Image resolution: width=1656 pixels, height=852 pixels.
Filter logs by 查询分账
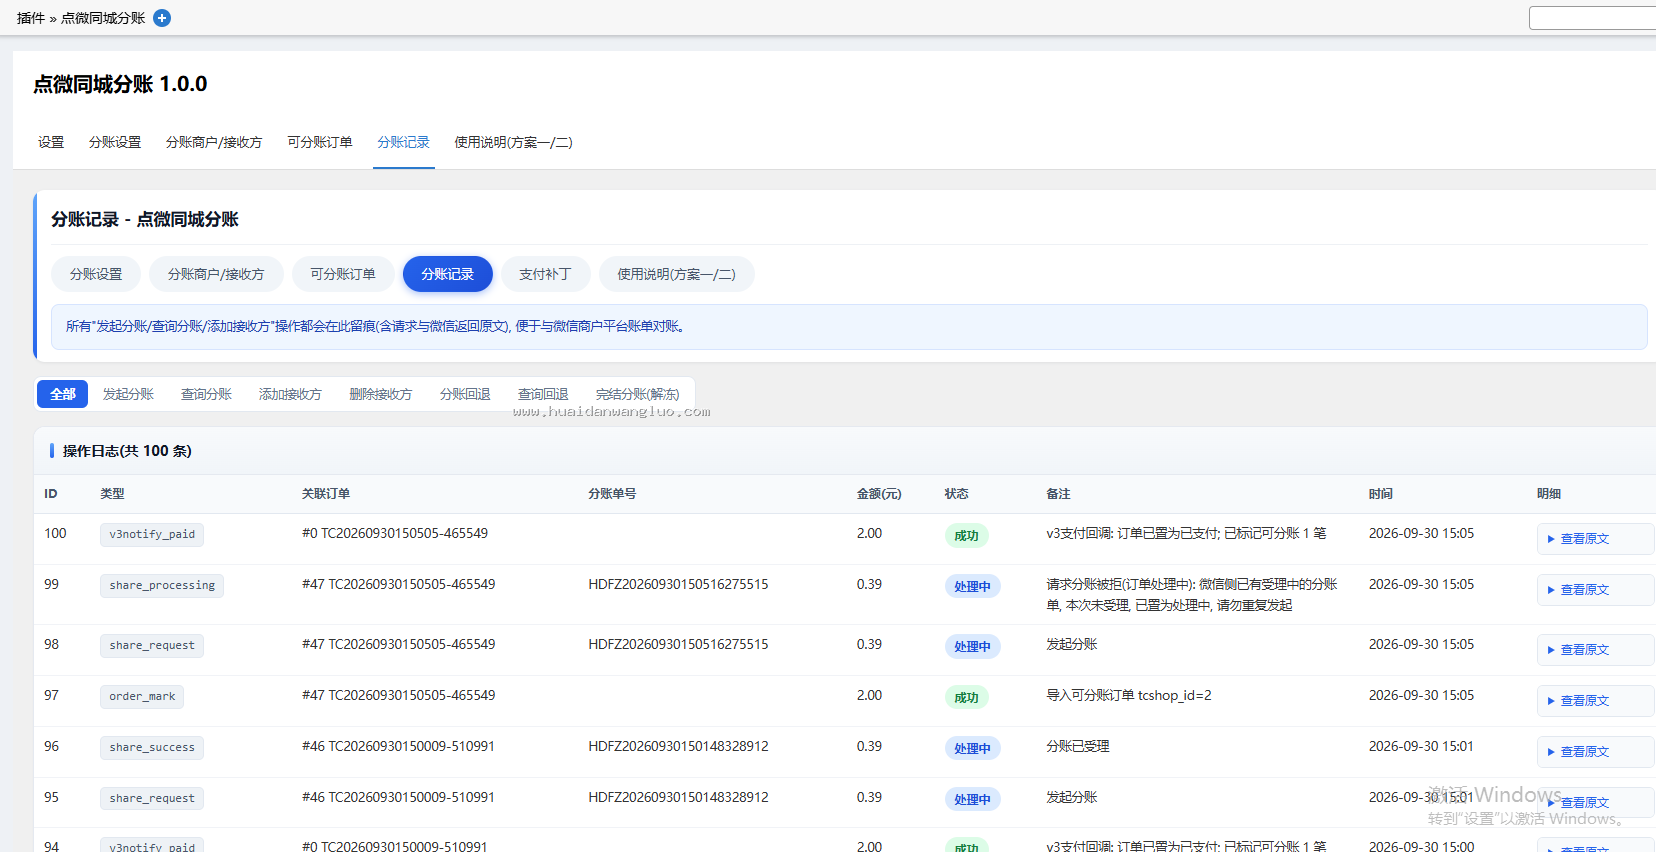pyautogui.click(x=206, y=394)
